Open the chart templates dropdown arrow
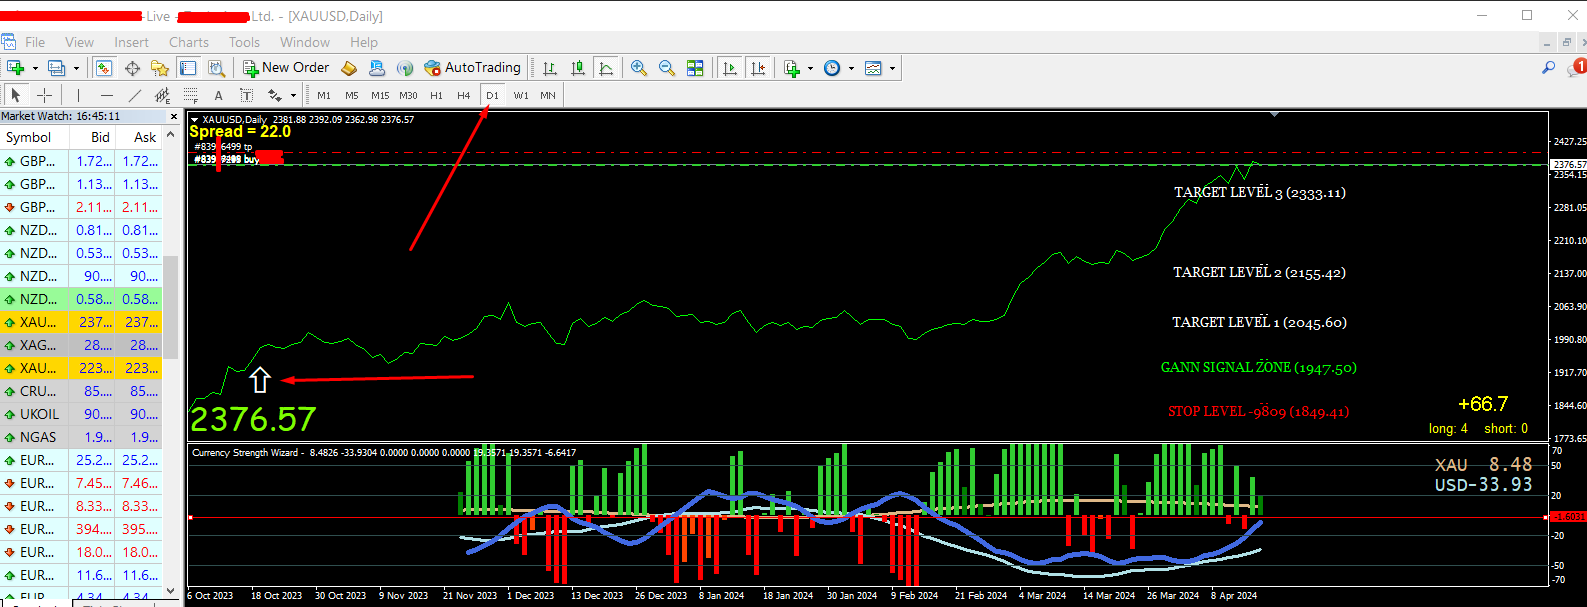The image size is (1587, 607). 892,68
